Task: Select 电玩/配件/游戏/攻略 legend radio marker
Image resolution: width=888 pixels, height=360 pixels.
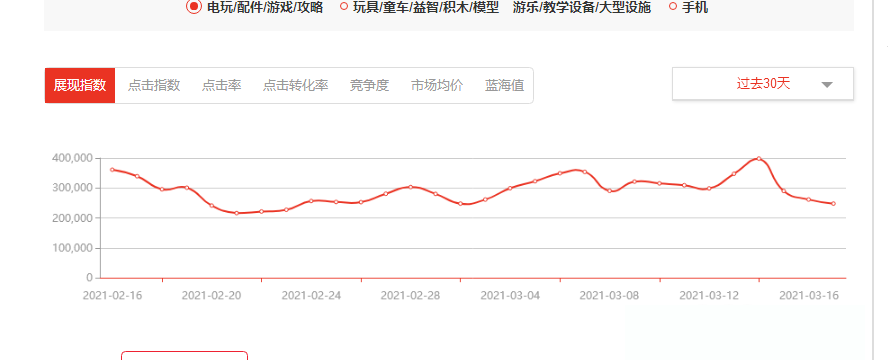Action: coord(194,7)
